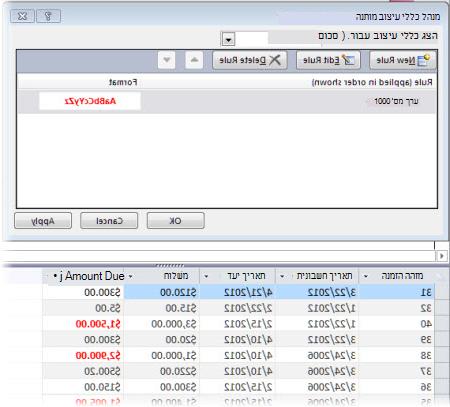Image resolution: width=450 pixels, height=407 pixels.
Task: Close the conditional formatting rules dialog
Action: [x=22, y=16]
